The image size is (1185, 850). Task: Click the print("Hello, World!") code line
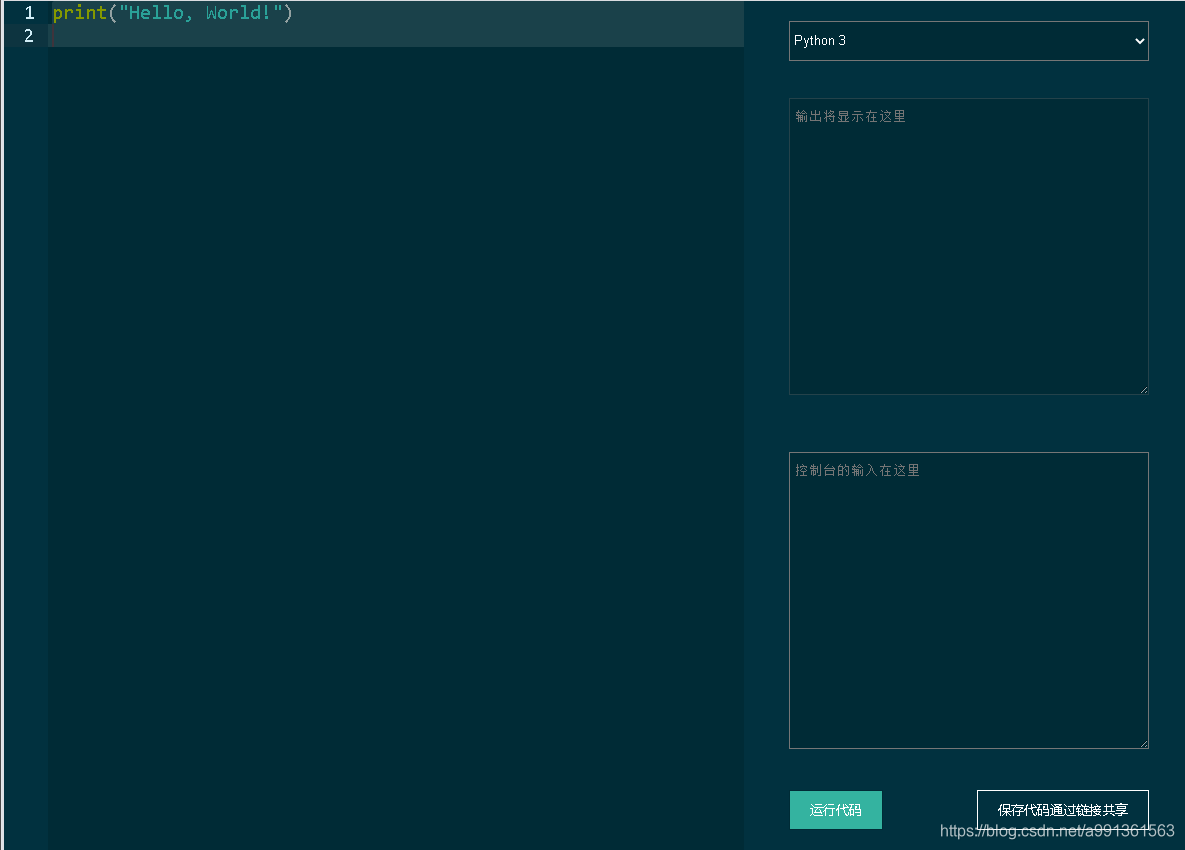172,13
